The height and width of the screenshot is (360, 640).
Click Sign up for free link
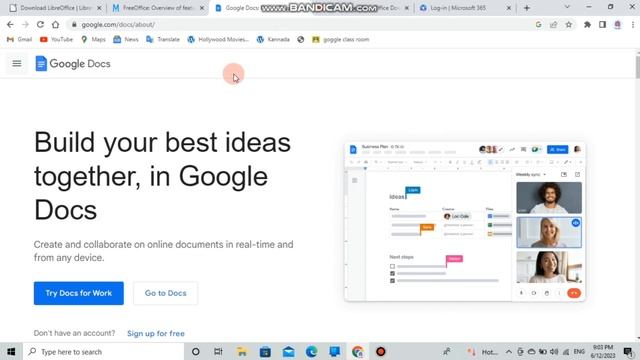pos(156,333)
